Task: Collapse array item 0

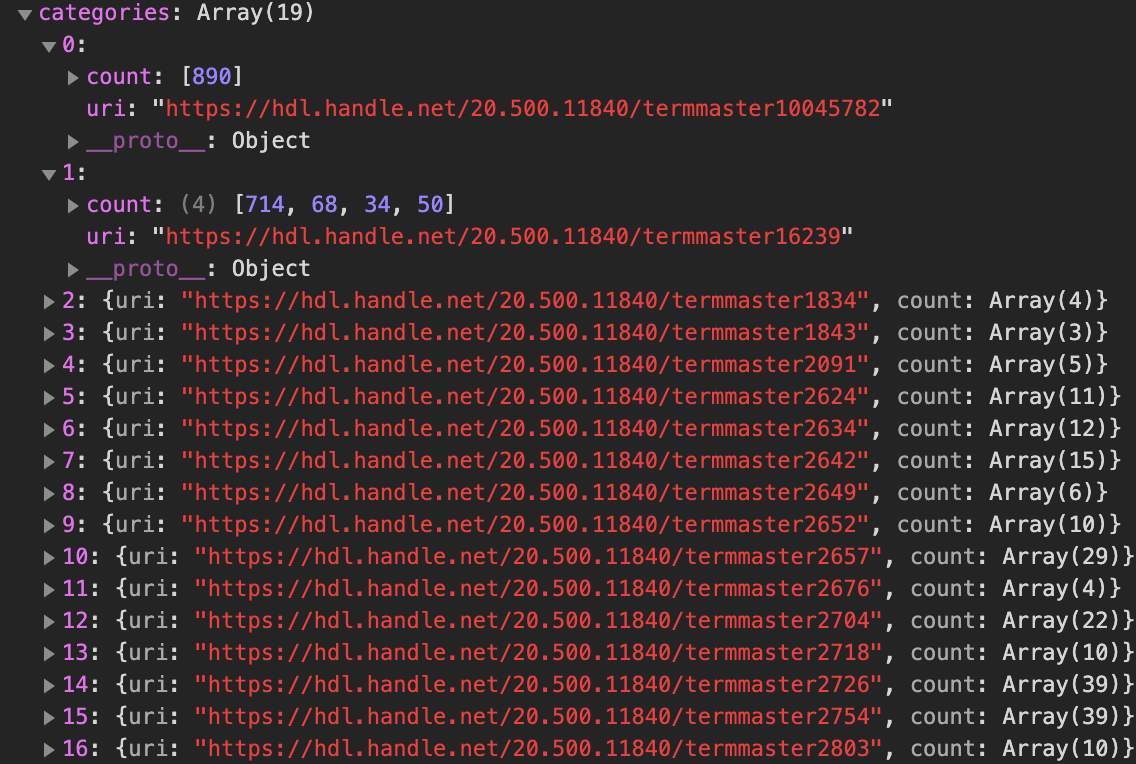Action: click(49, 47)
